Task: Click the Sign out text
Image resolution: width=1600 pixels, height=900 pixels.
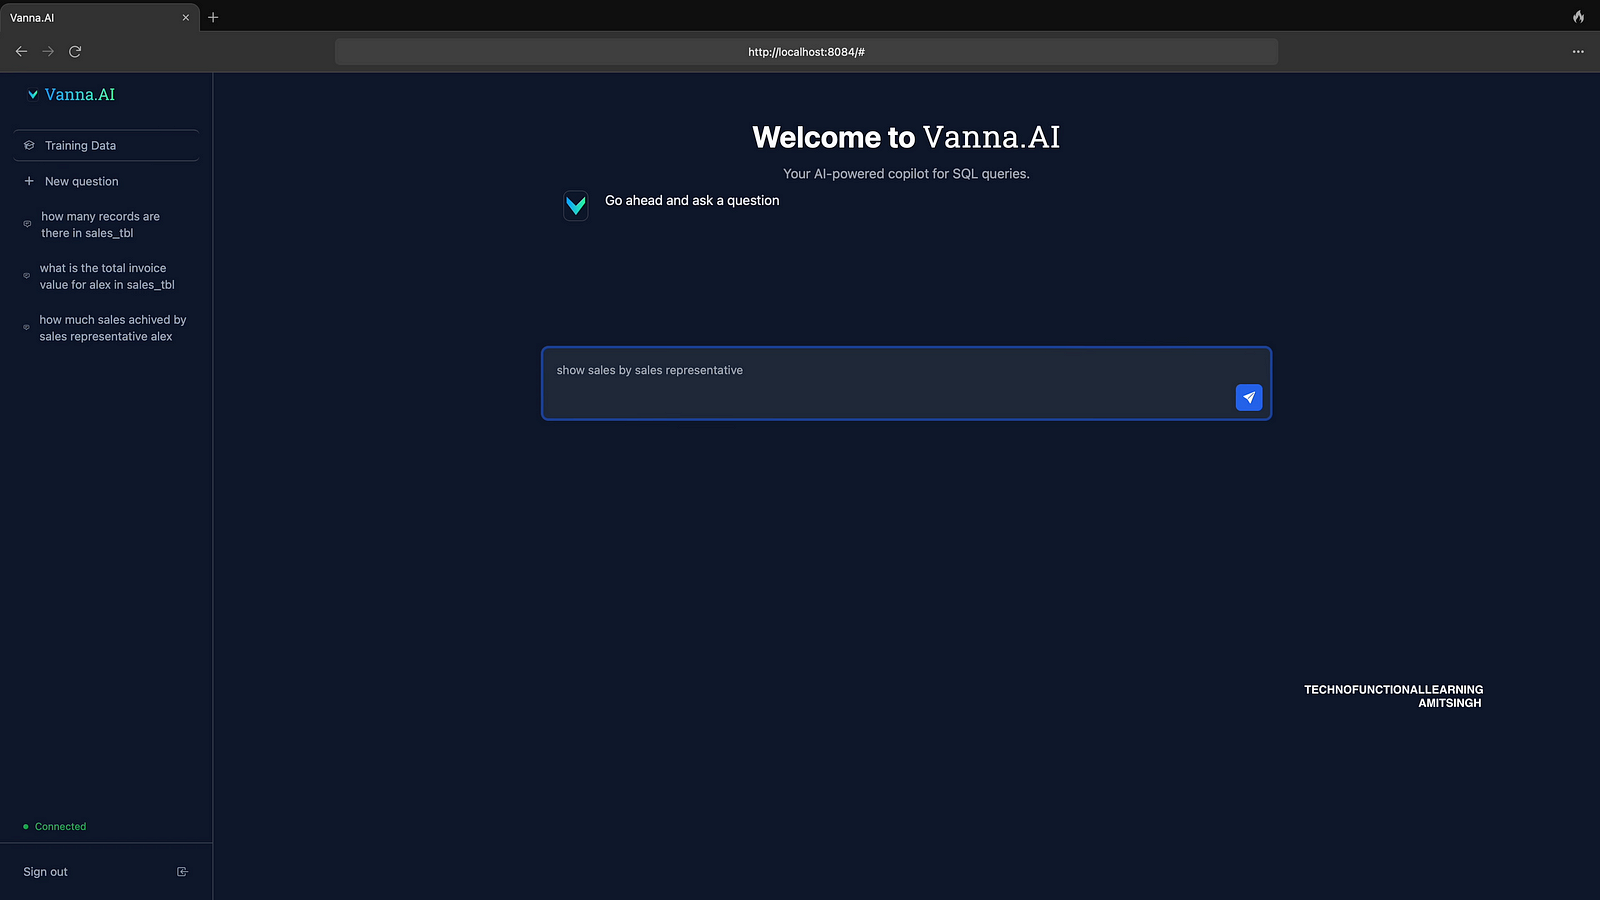Action: tap(46, 872)
